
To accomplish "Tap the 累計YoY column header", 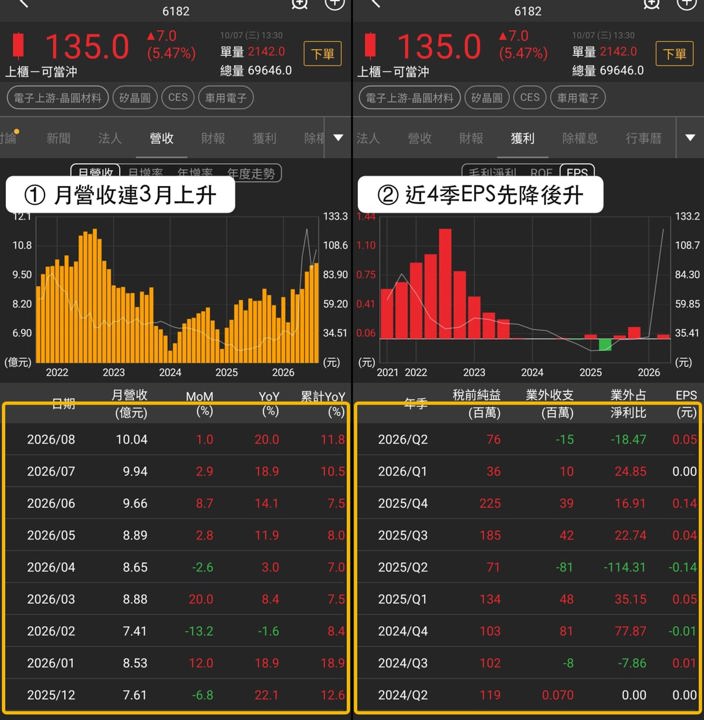I will pos(323,404).
